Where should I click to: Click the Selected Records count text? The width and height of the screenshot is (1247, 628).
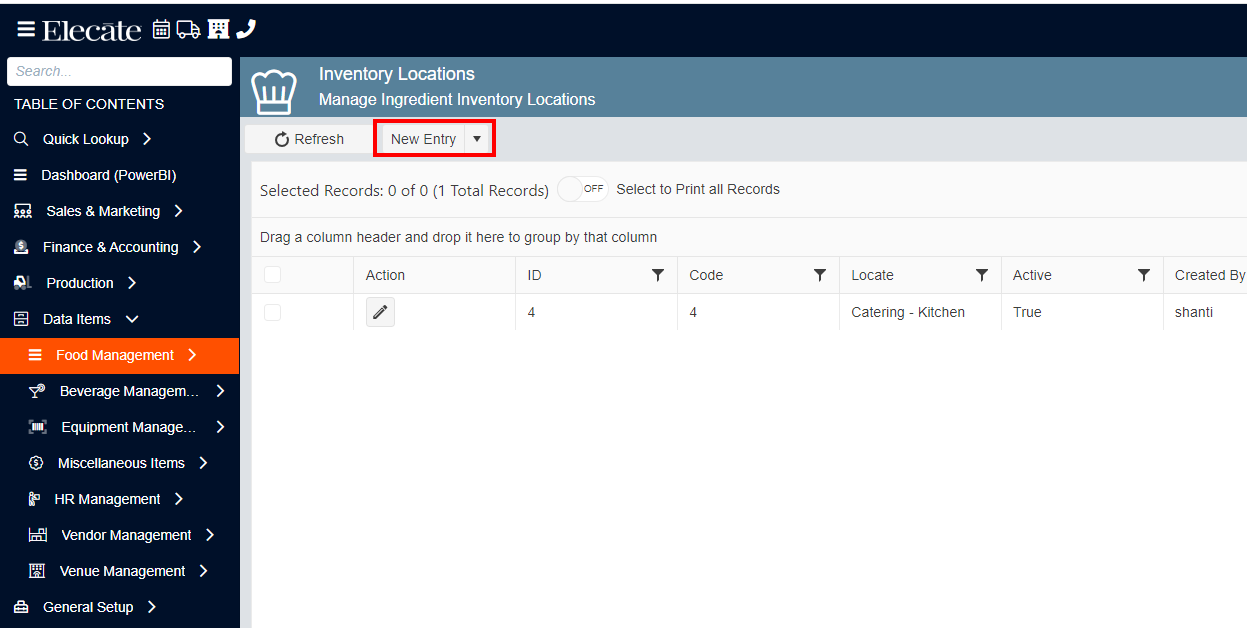[x=404, y=190]
